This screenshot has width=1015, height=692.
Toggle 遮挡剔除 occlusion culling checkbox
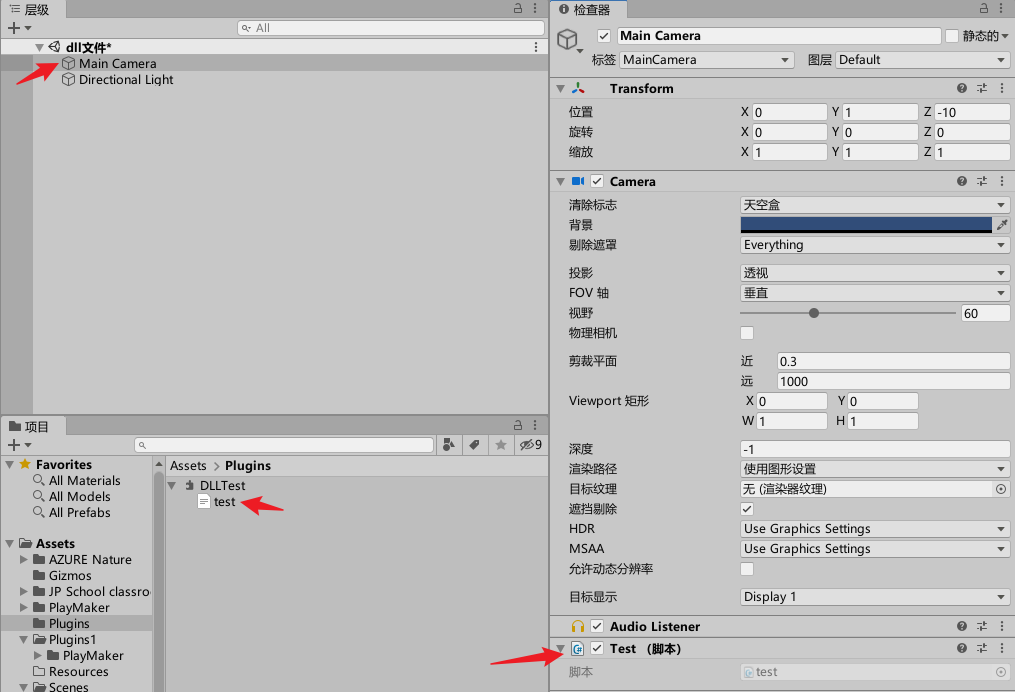[746, 509]
